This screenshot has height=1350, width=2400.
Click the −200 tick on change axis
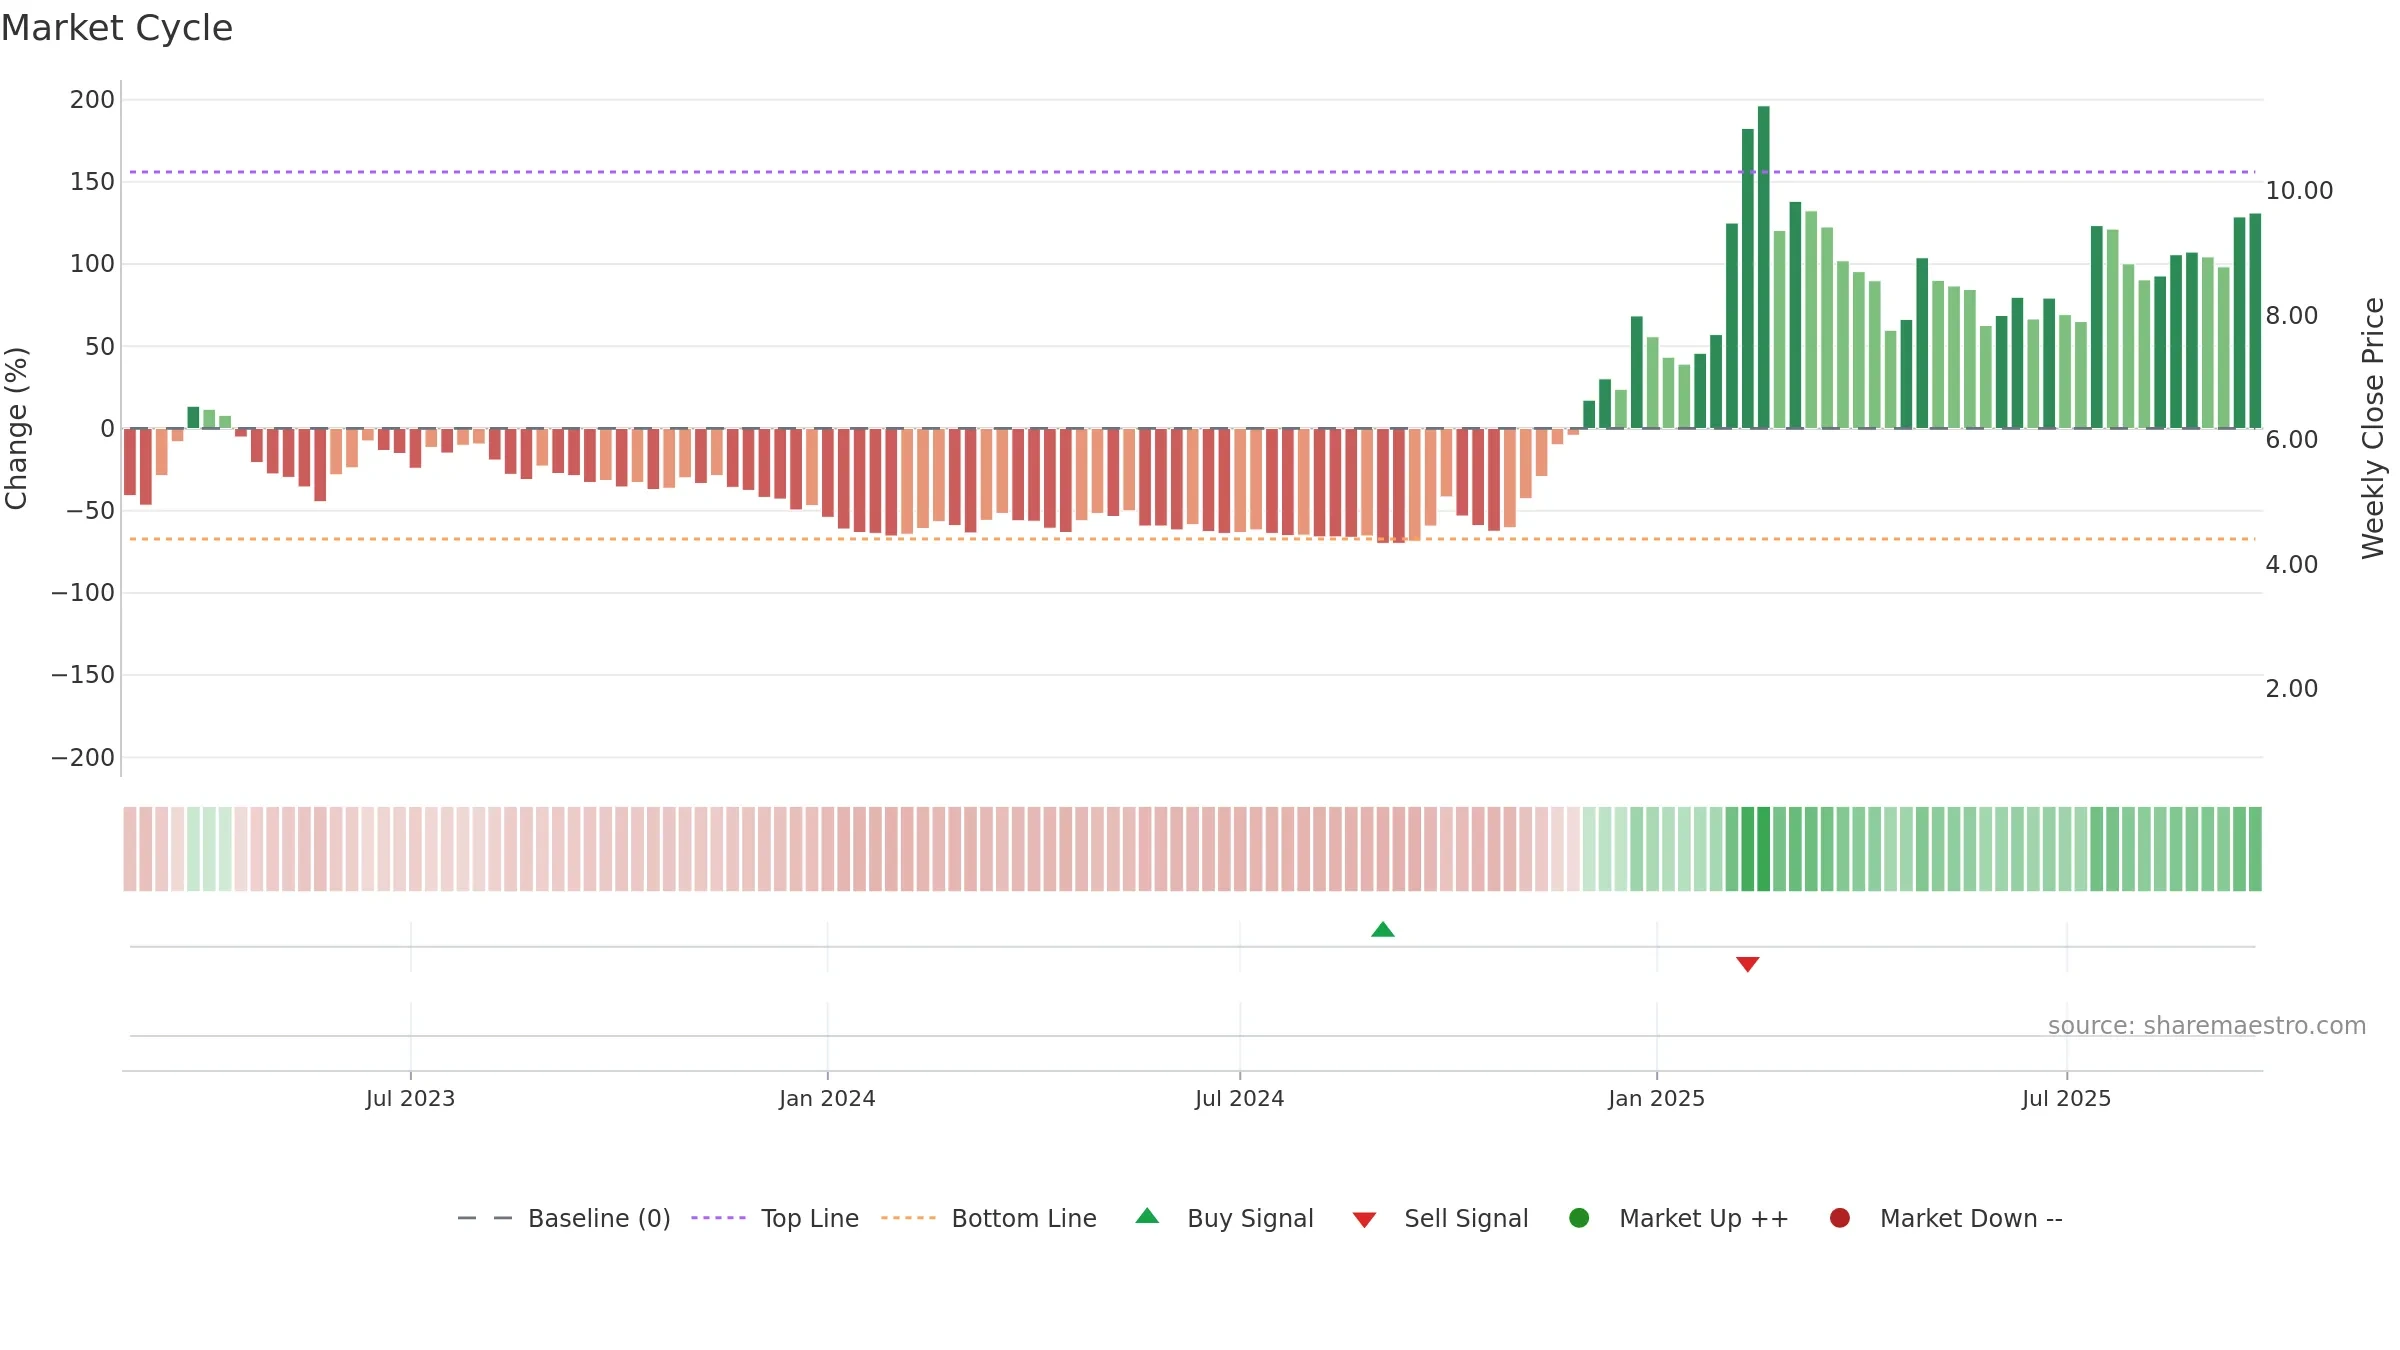tap(83, 758)
